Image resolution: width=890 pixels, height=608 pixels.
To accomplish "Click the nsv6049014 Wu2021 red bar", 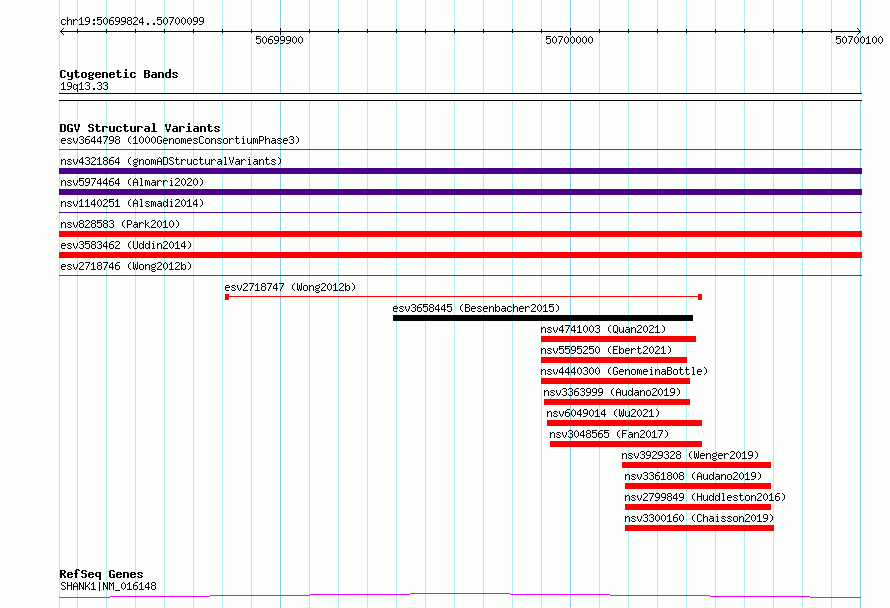I will point(624,423).
